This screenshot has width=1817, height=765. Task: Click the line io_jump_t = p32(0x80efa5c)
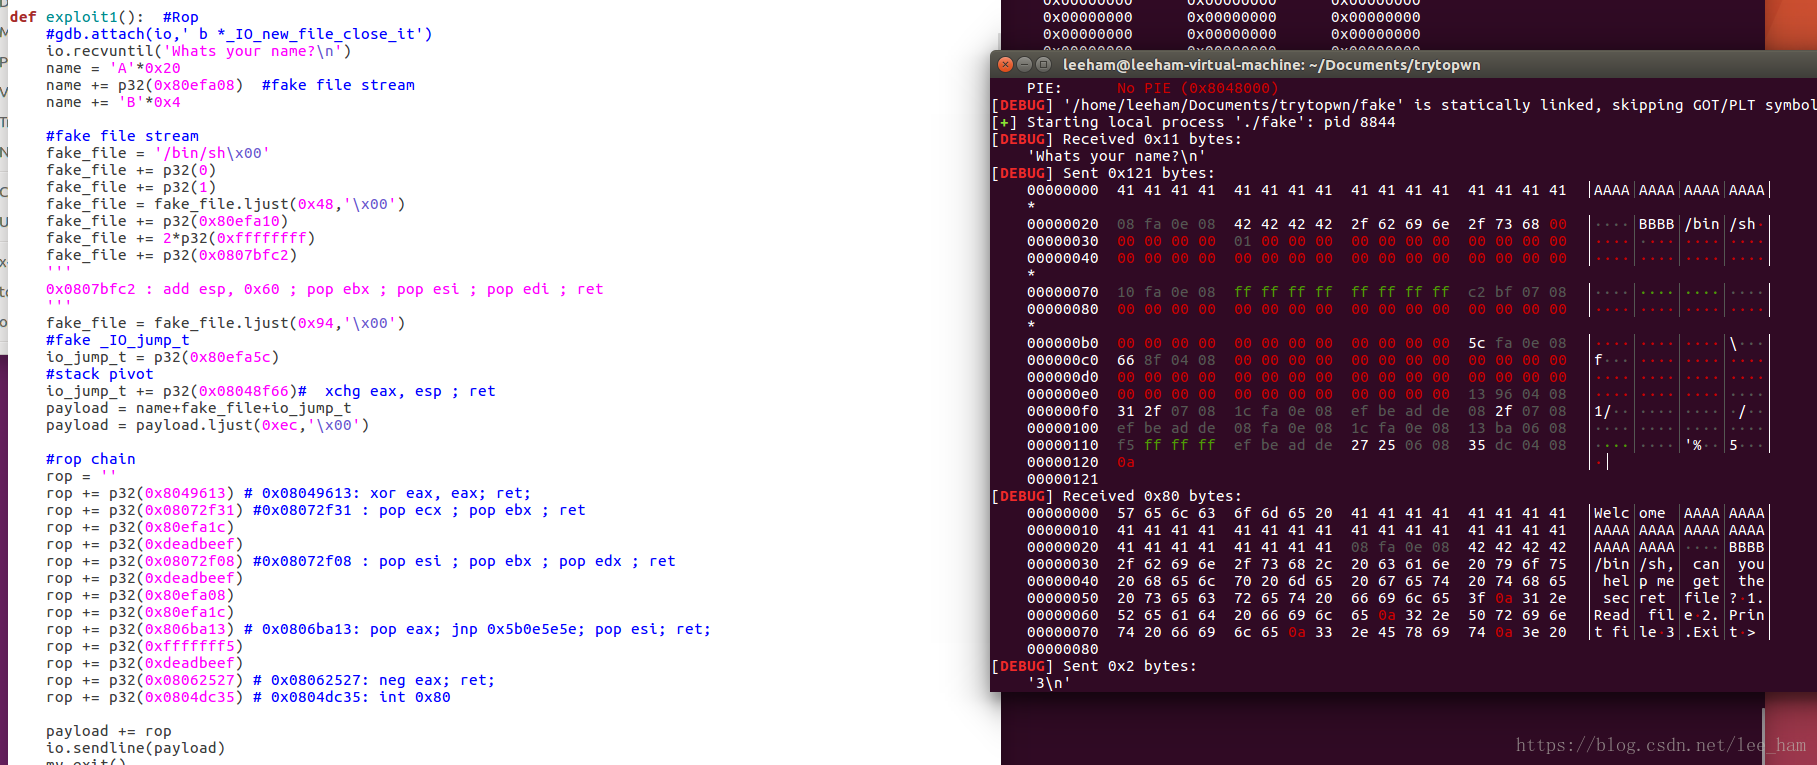coord(162,357)
